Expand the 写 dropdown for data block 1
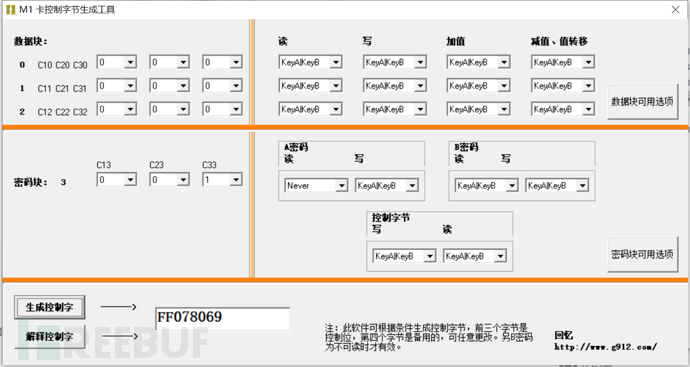The height and width of the screenshot is (367, 690). click(395, 85)
